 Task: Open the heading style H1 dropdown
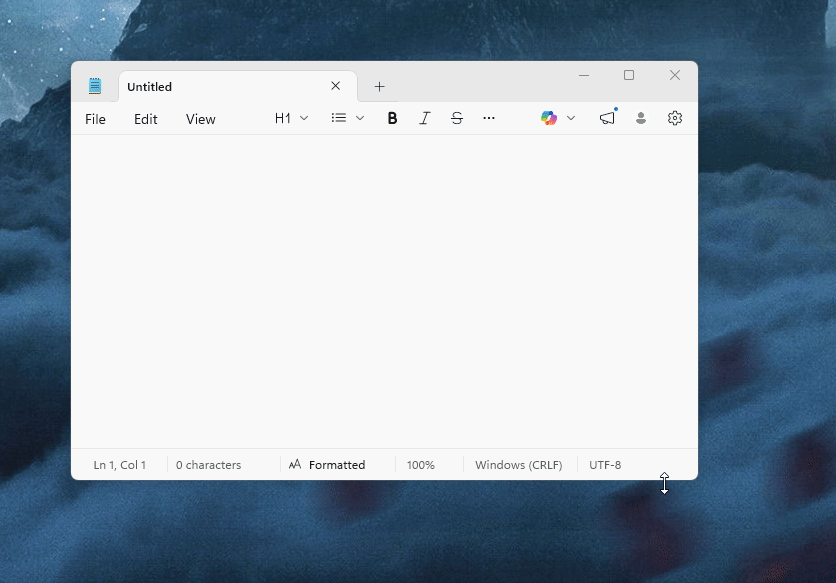[290, 118]
